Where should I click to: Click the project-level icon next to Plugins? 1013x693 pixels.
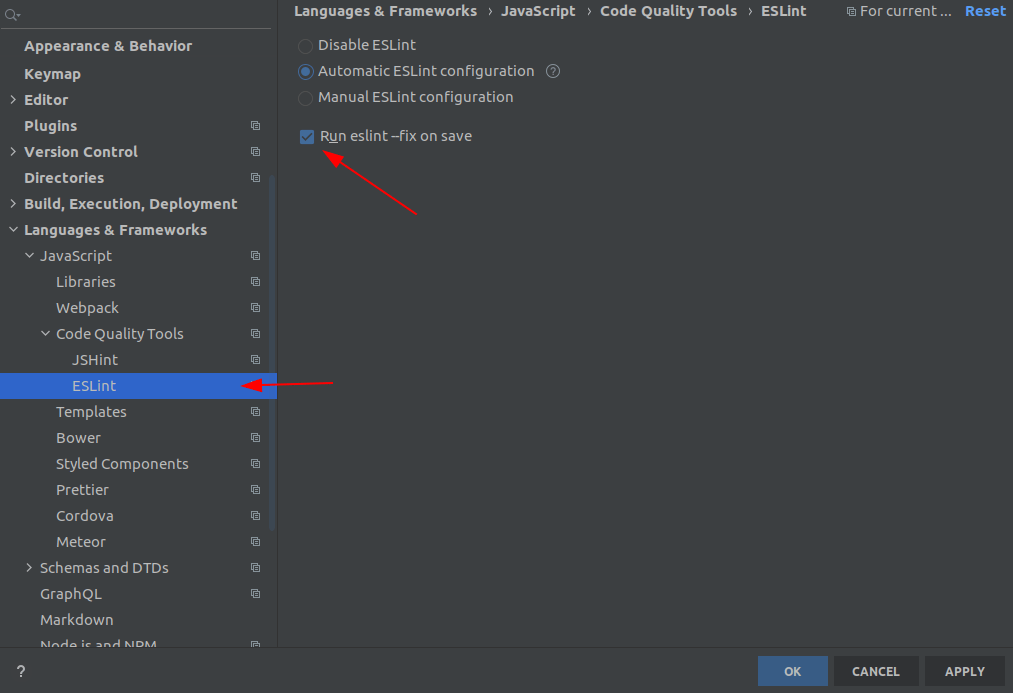coord(255,126)
